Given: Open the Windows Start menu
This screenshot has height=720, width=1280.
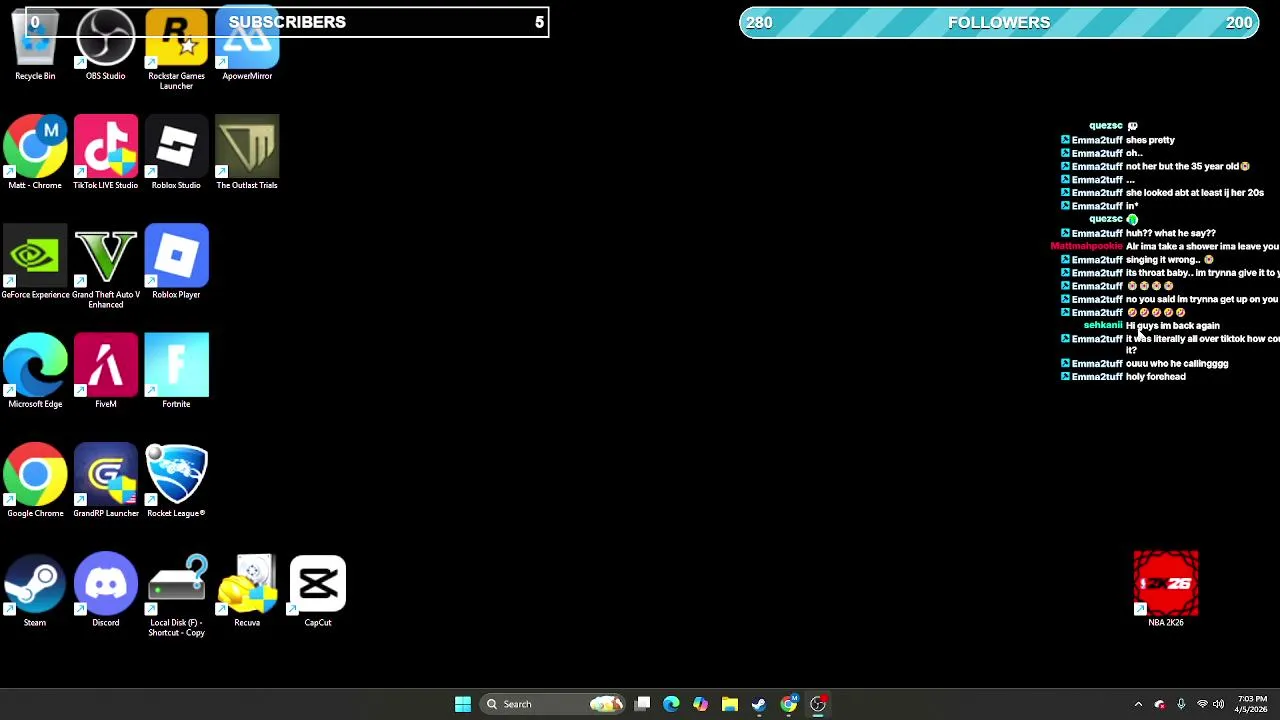Looking at the screenshot, I should coord(463,704).
